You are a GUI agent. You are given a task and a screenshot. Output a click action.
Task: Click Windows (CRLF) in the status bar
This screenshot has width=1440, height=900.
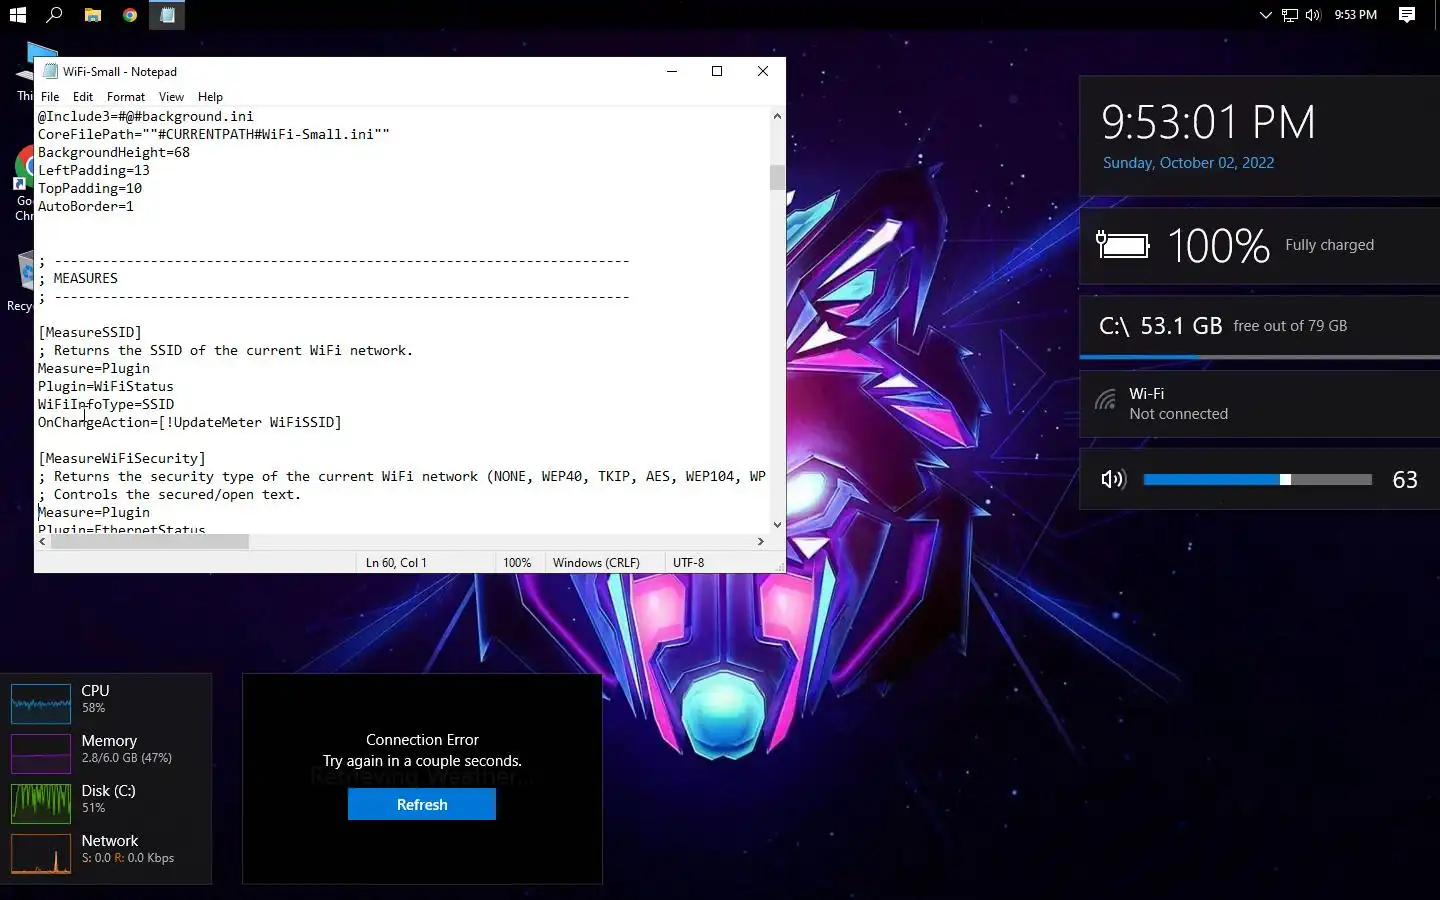pos(596,563)
